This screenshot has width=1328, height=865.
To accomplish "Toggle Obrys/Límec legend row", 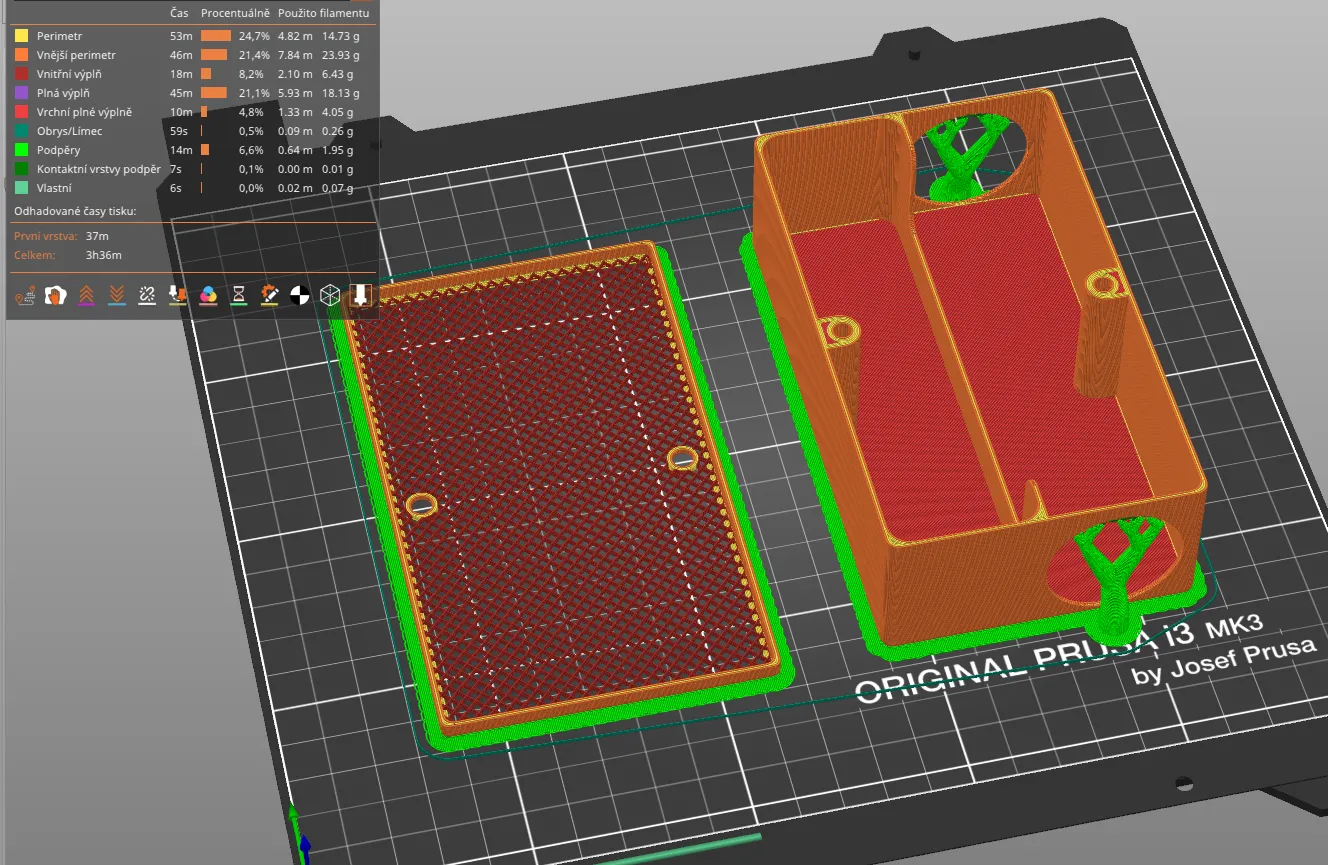I will click(x=69, y=131).
